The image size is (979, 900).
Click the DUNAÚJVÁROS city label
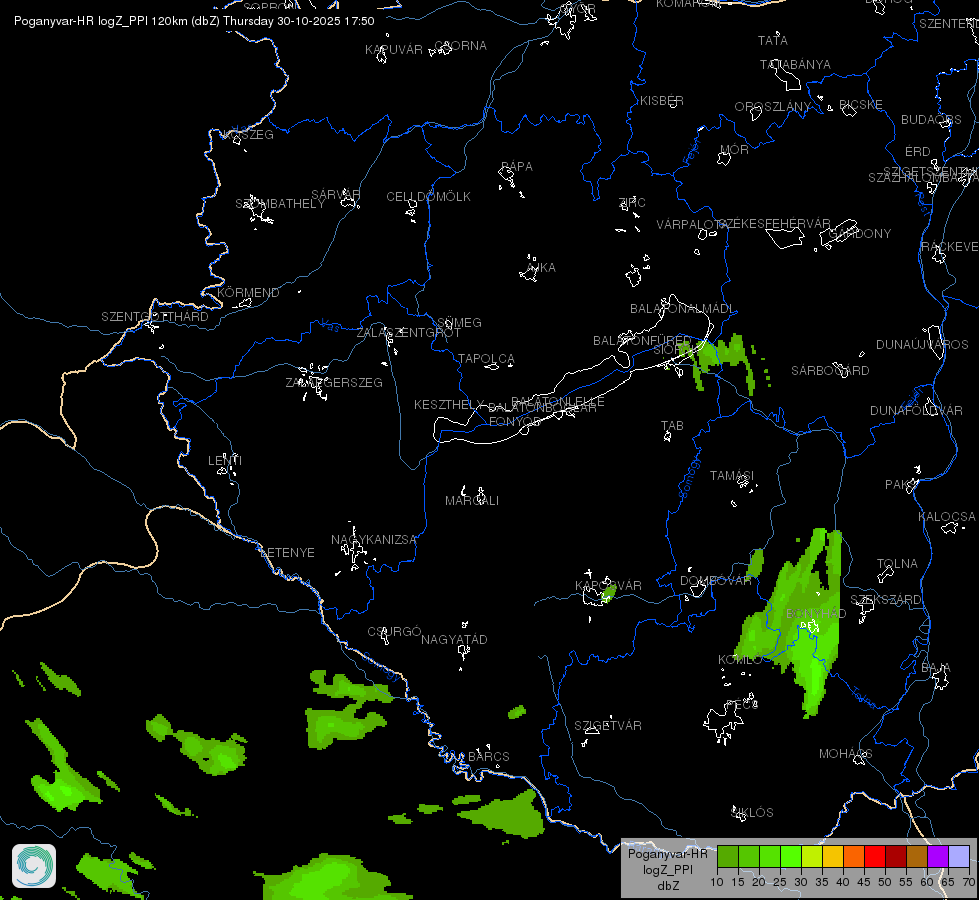pyautogui.click(x=922, y=345)
